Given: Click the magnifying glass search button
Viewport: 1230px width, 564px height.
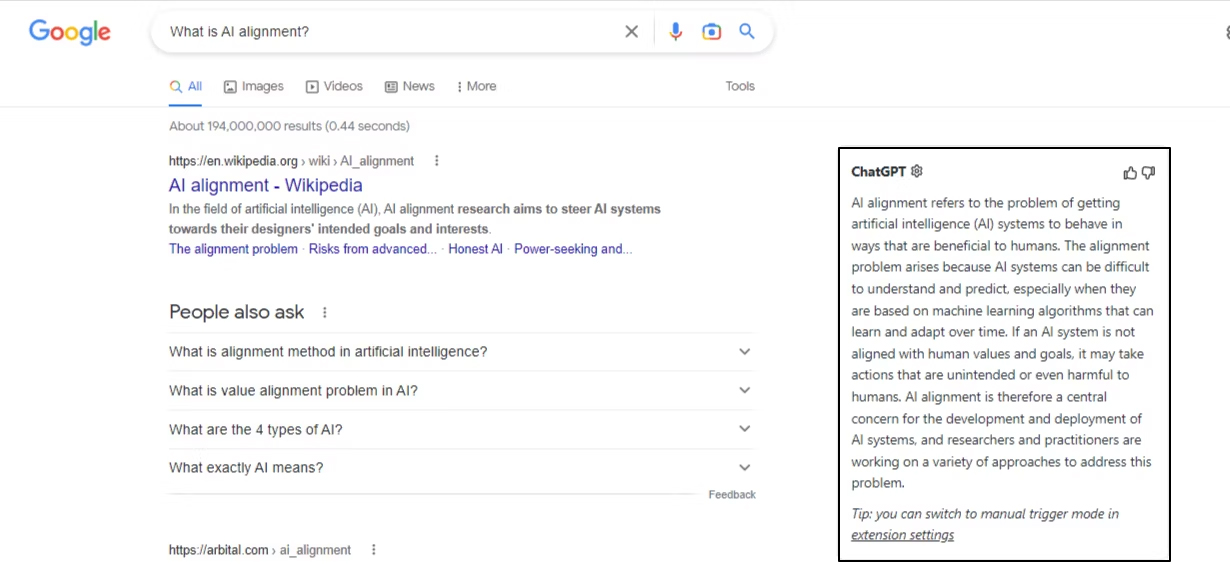Looking at the screenshot, I should click(747, 32).
